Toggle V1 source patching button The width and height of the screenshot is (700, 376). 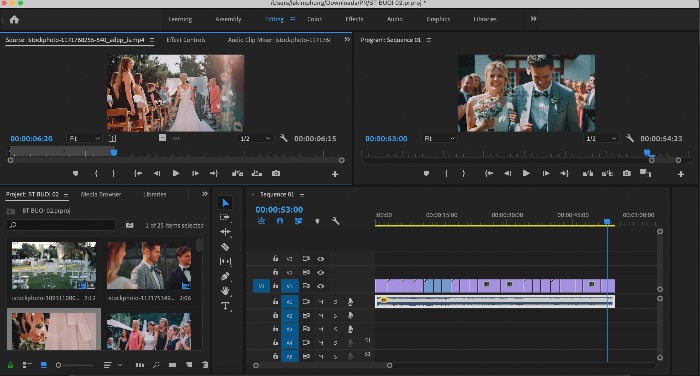[x=261, y=286]
